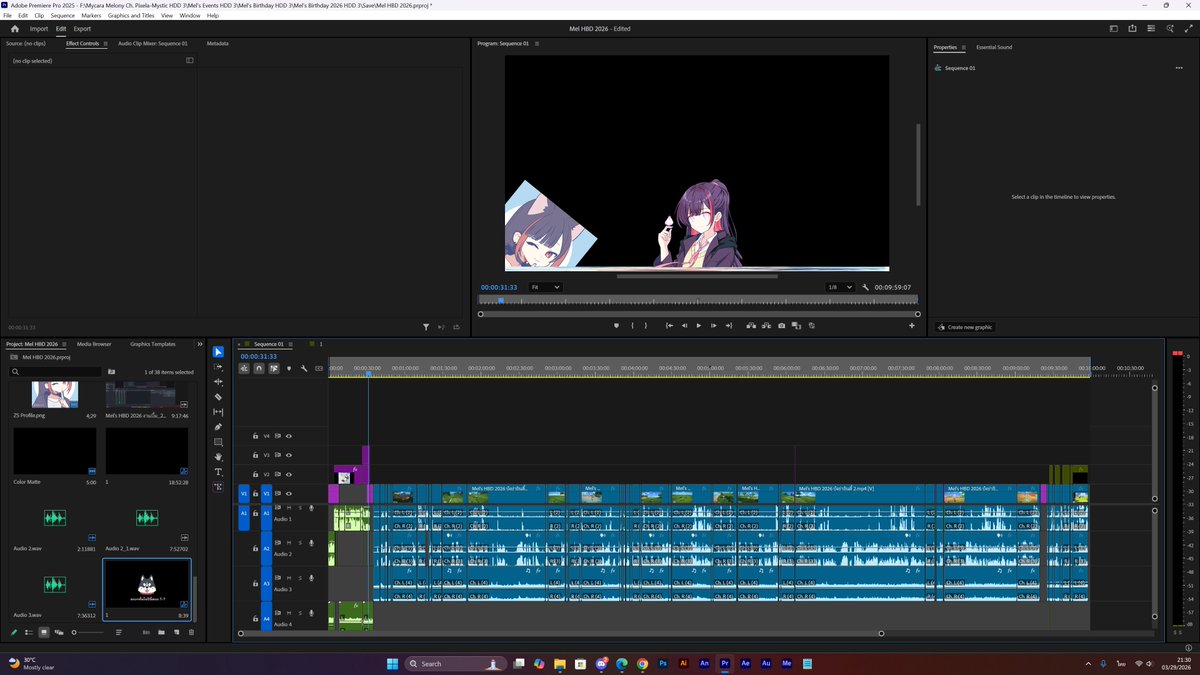The height and width of the screenshot is (675, 1200).
Task: Click Create new graphic button
Action: [965, 327]
